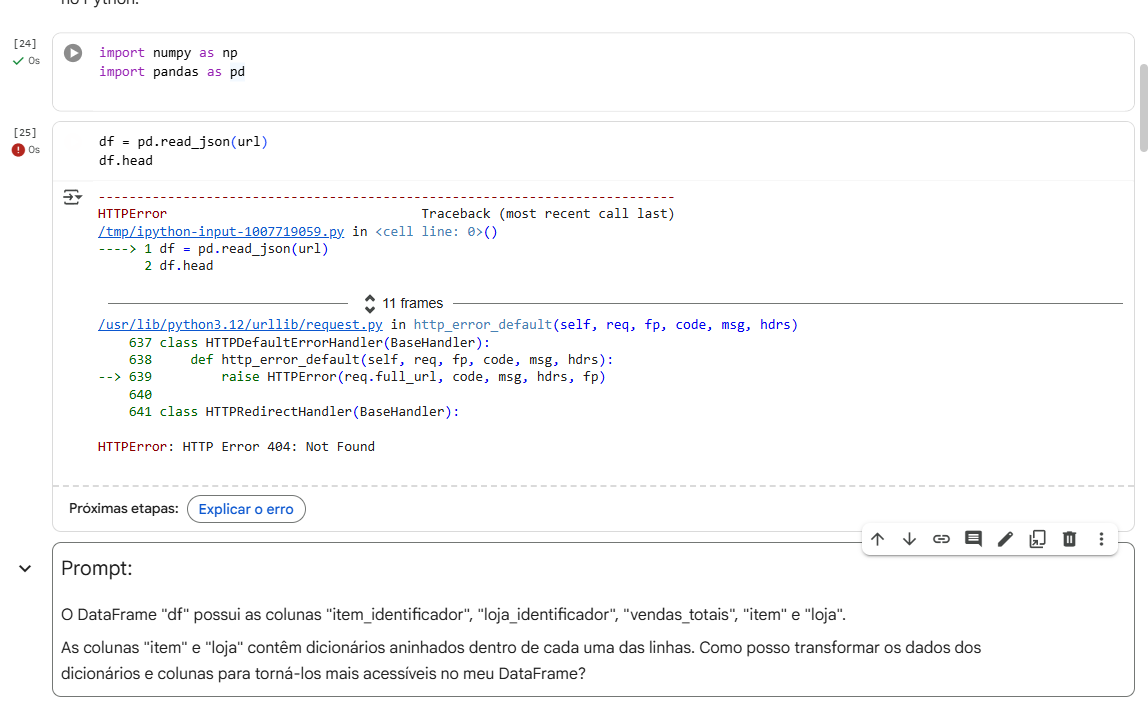Click the vertical page scrollbar
Viewport: 1148px width, 701px height.
click(x=1143, y=108)
